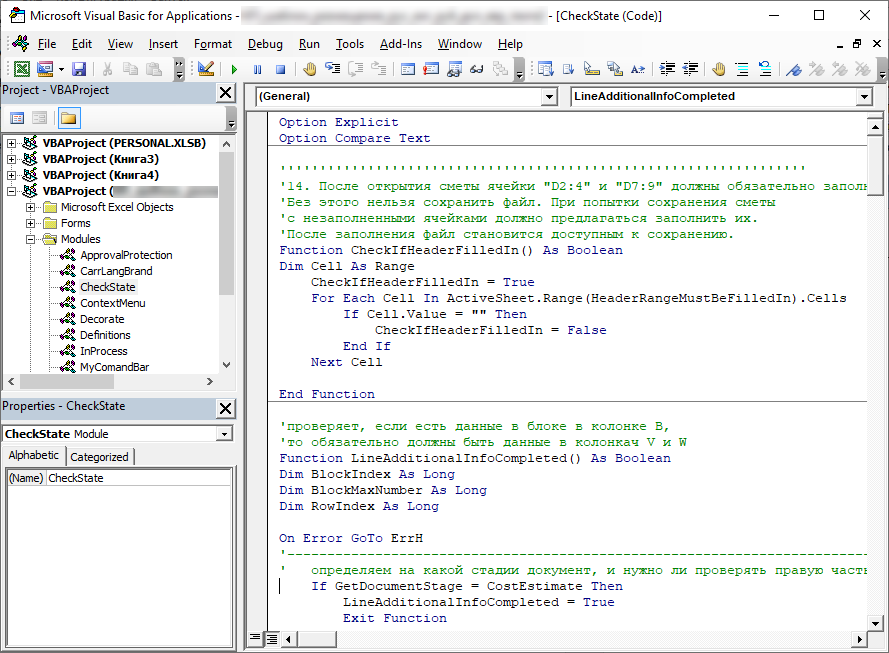Step Out of the current procedure

pyautogui.click(x=378, y=69)
